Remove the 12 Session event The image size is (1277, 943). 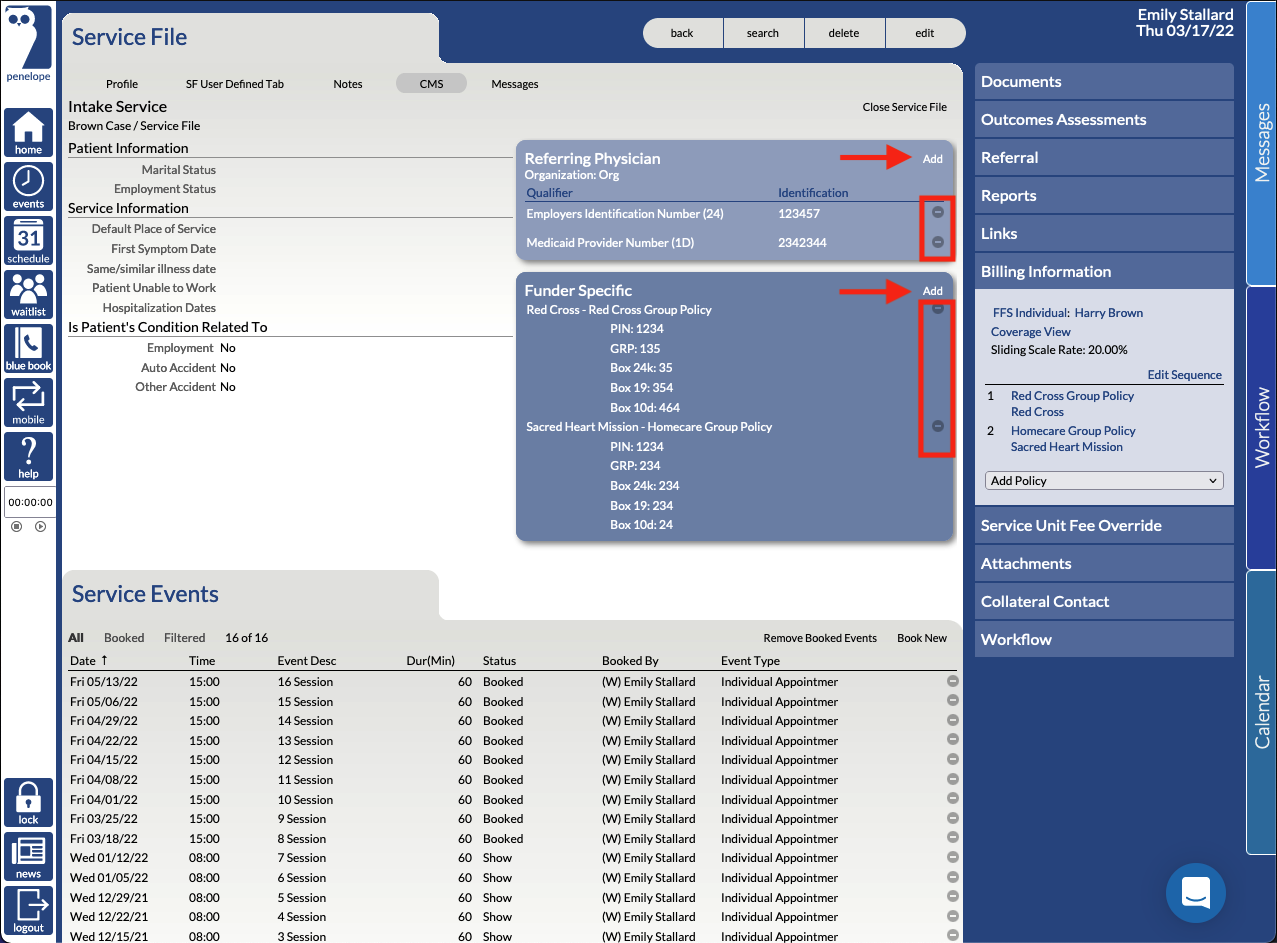coord(953,759)
